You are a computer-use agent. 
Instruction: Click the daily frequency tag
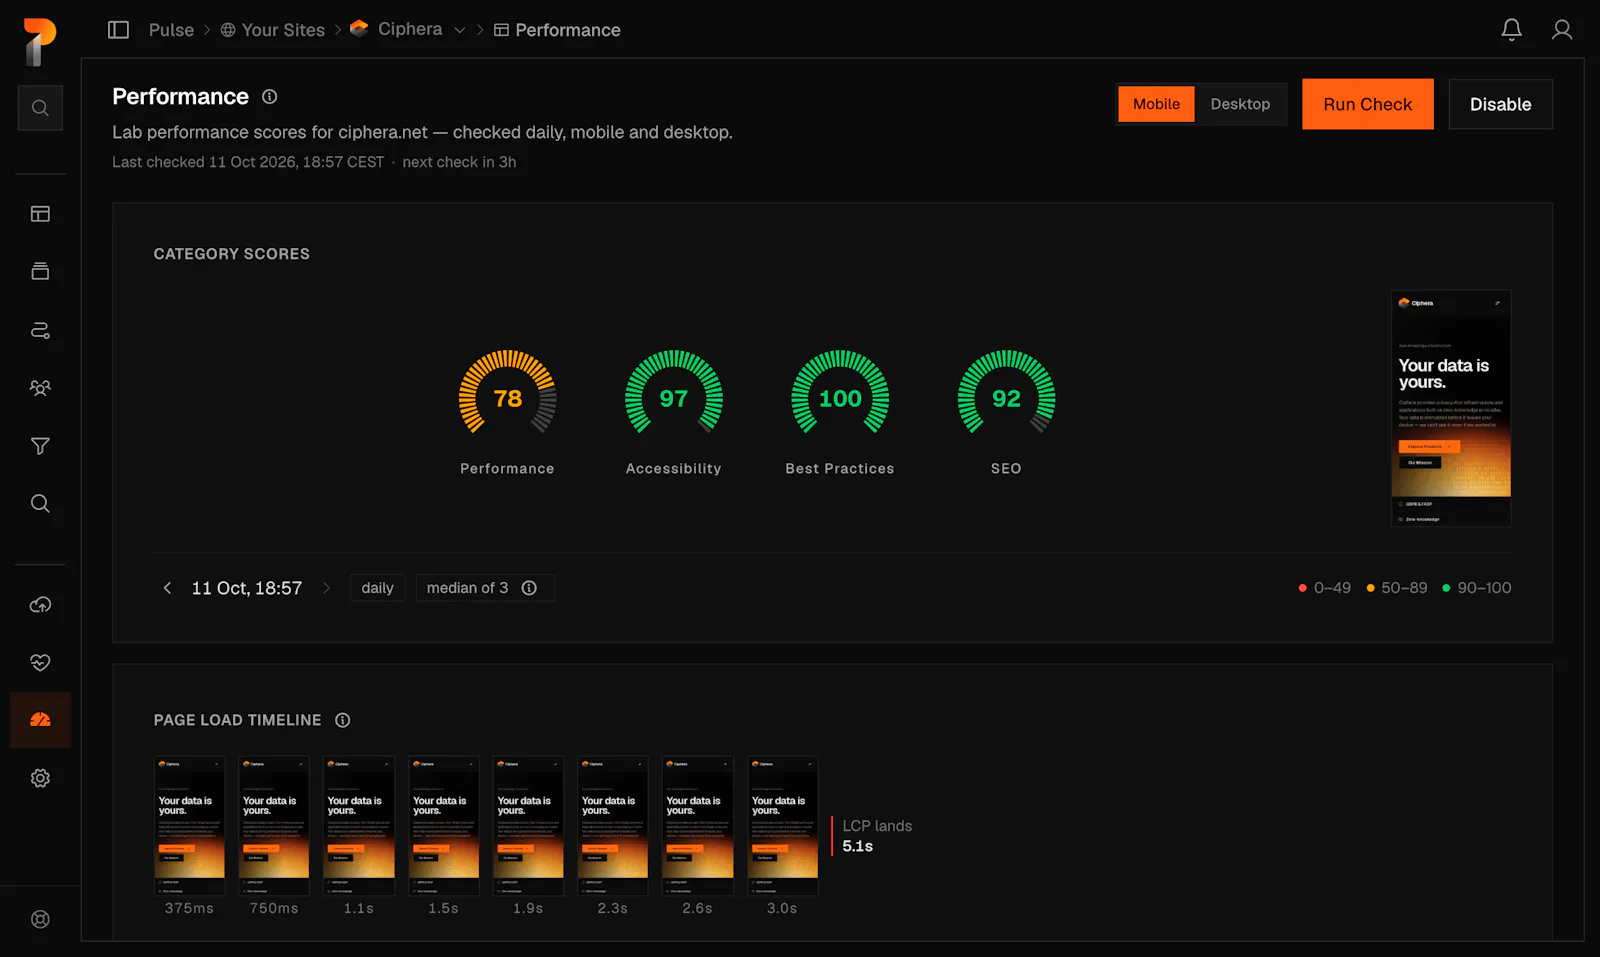(377, 588)
